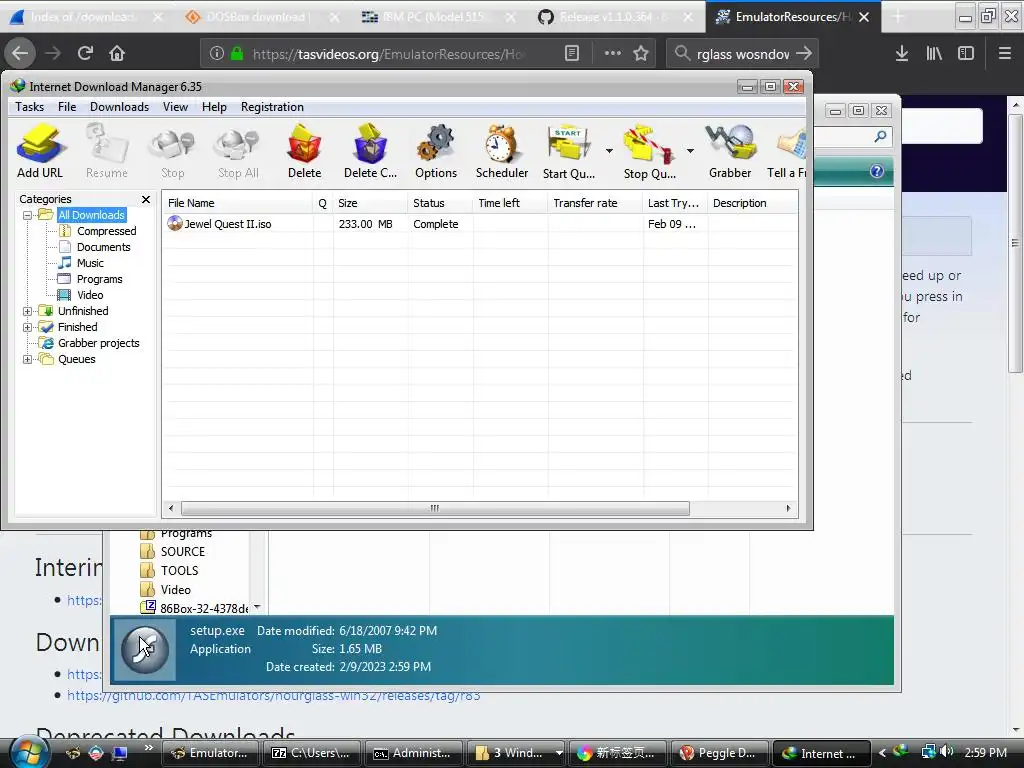This screenshot has height=768, width=1024.
Task: Expand the Finished category node
Action: click(x=27, y=327)
